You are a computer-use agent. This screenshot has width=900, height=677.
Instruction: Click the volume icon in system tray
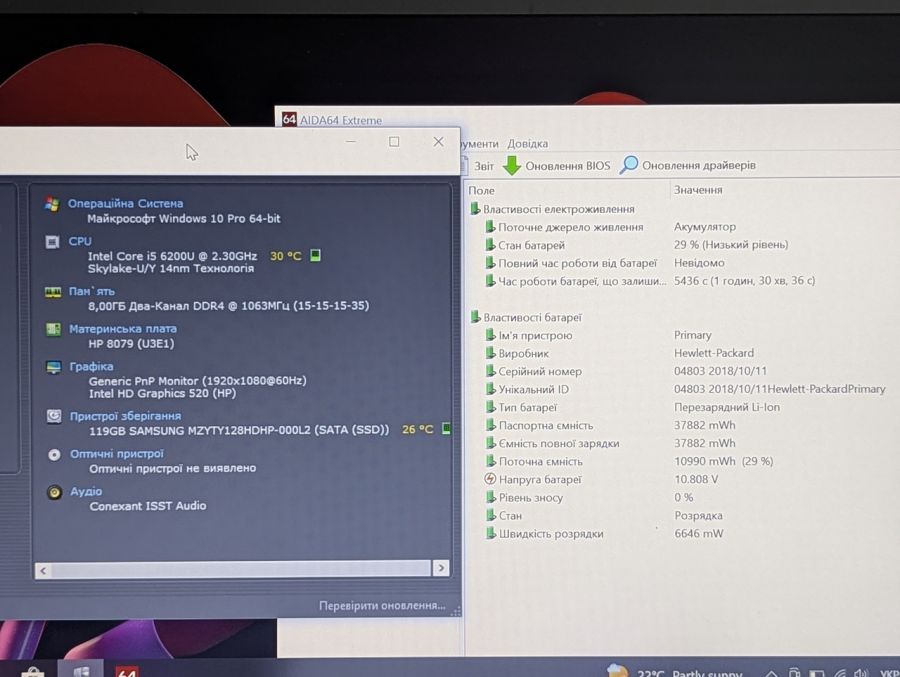[x=860, y=673]
